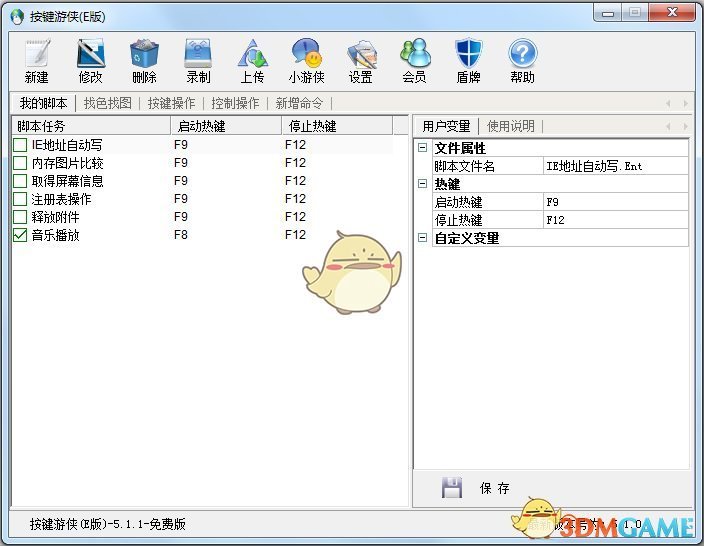This screenshot has height=546, width=704.
Task: Select the 释放附件 script name
Action: click(x=55, y=217)
